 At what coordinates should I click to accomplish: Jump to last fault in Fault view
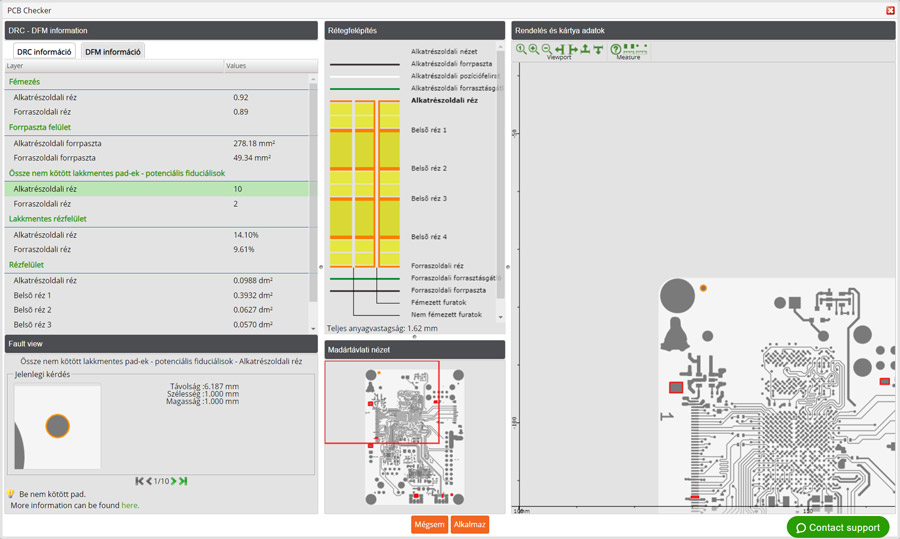click(x=184, y=481)
